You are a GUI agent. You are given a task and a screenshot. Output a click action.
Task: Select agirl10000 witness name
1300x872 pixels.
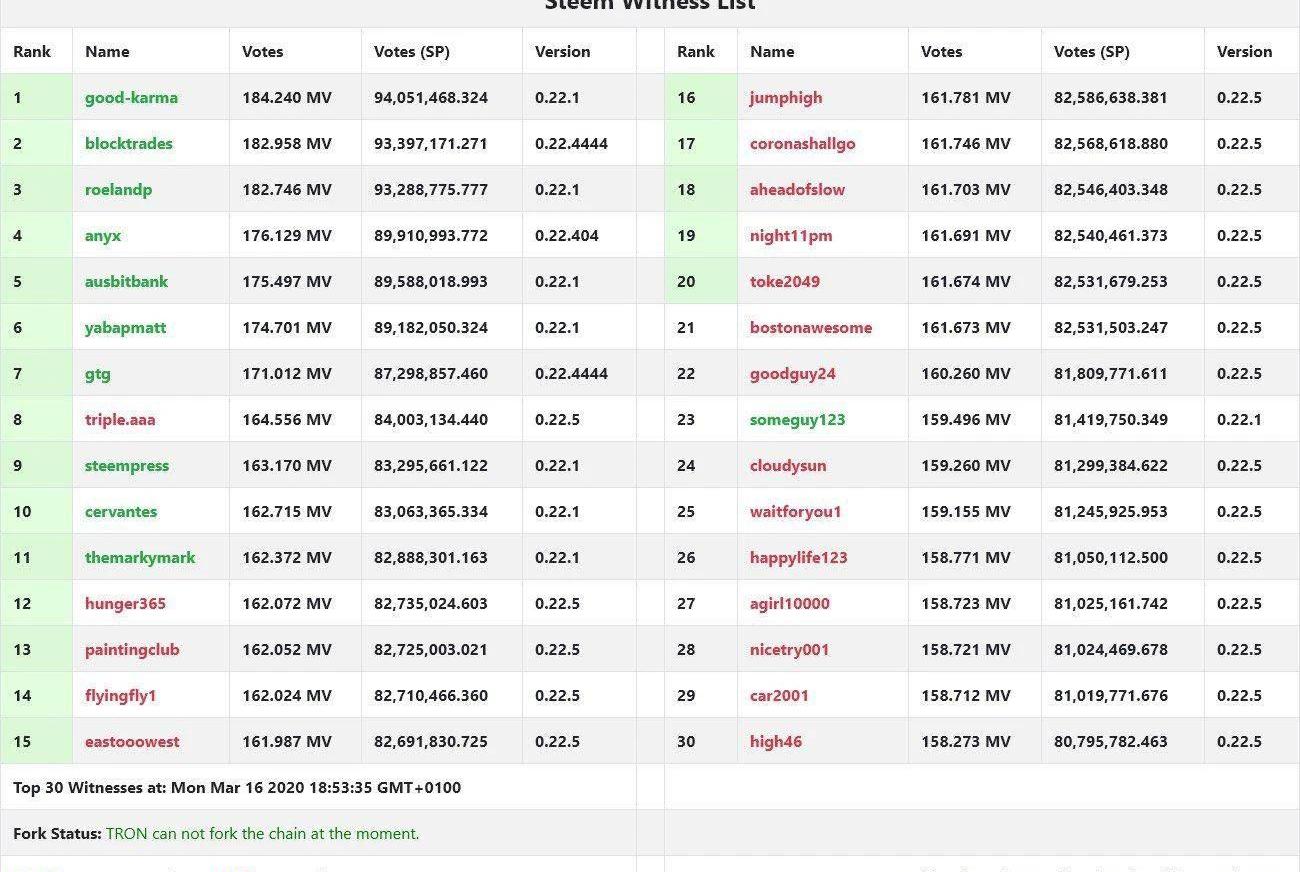(x=790, y=604)
